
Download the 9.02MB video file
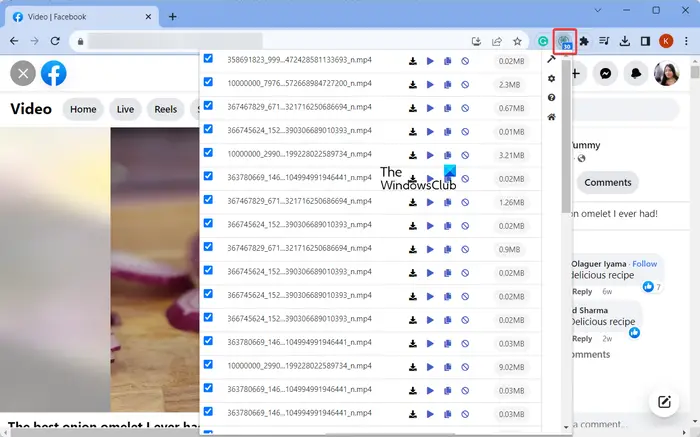[412, 367]
